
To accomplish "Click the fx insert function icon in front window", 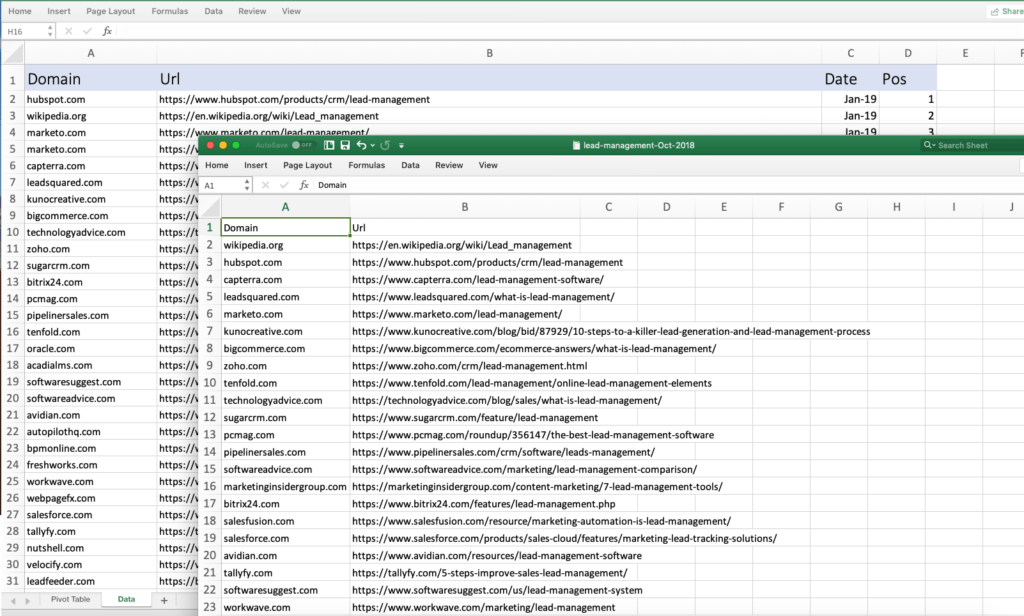I will point(304,185).
